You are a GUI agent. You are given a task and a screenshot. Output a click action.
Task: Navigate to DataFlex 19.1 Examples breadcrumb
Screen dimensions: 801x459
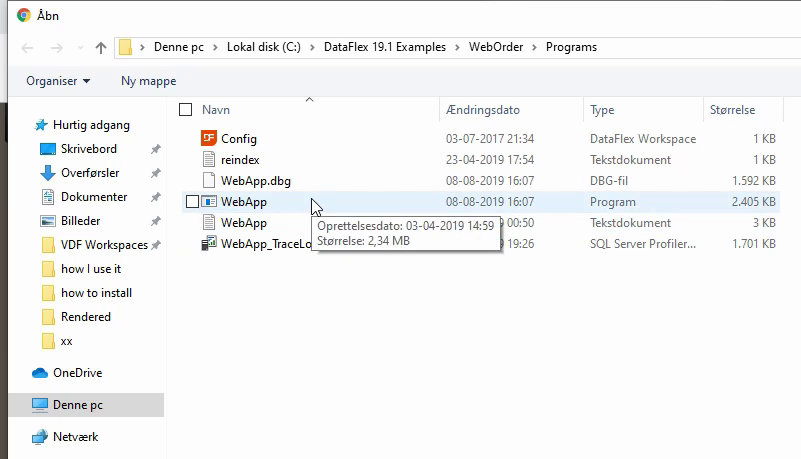point(385,48)
